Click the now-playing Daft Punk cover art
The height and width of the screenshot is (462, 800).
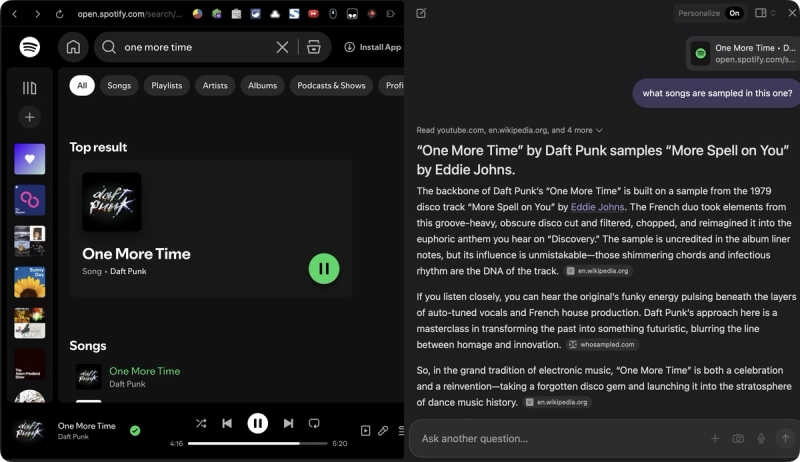click(x=30, y=430)
